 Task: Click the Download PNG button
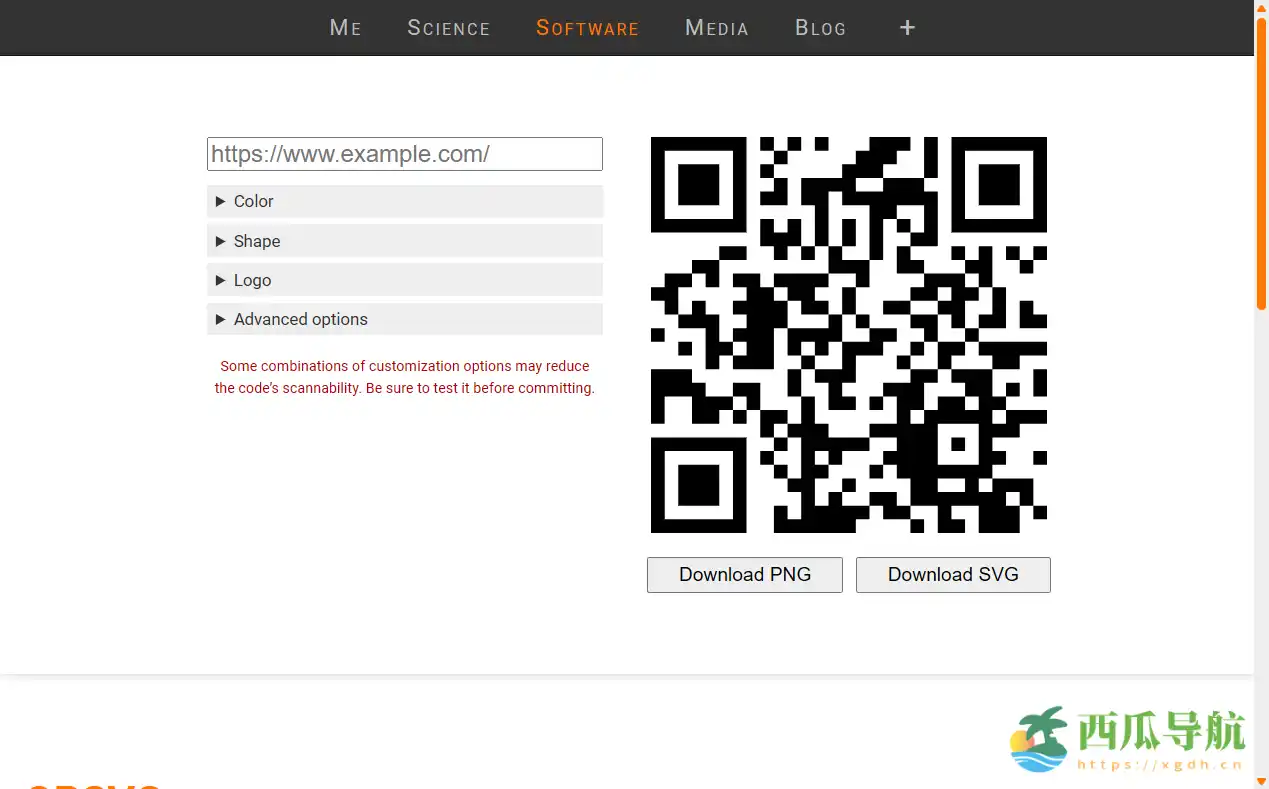click(744, 574)
